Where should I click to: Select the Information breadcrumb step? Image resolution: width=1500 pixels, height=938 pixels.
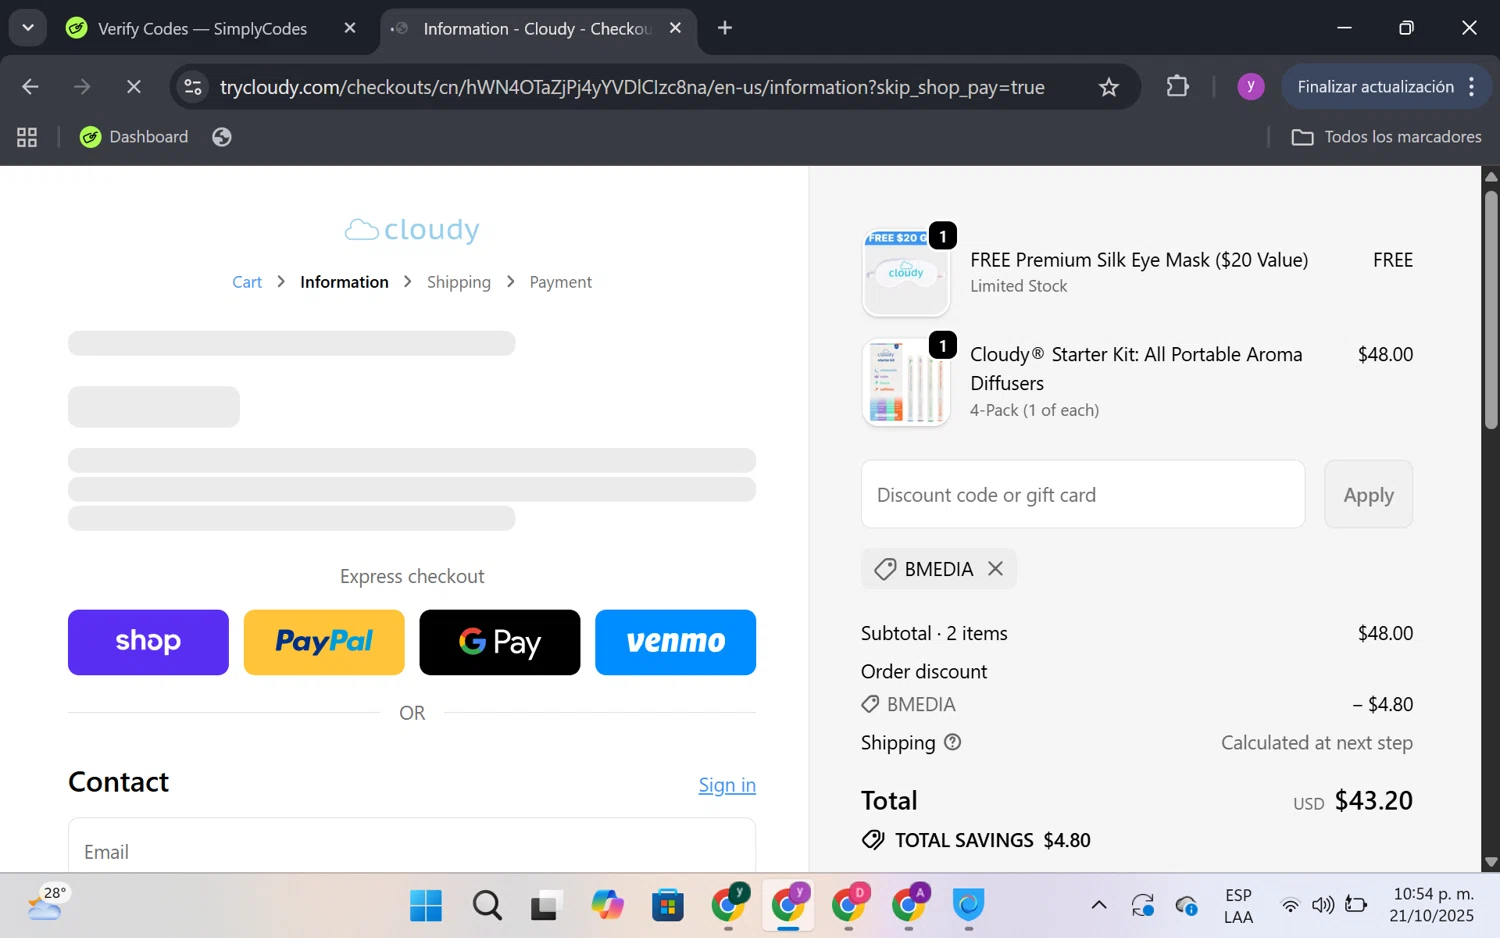[x=344, y=282]
